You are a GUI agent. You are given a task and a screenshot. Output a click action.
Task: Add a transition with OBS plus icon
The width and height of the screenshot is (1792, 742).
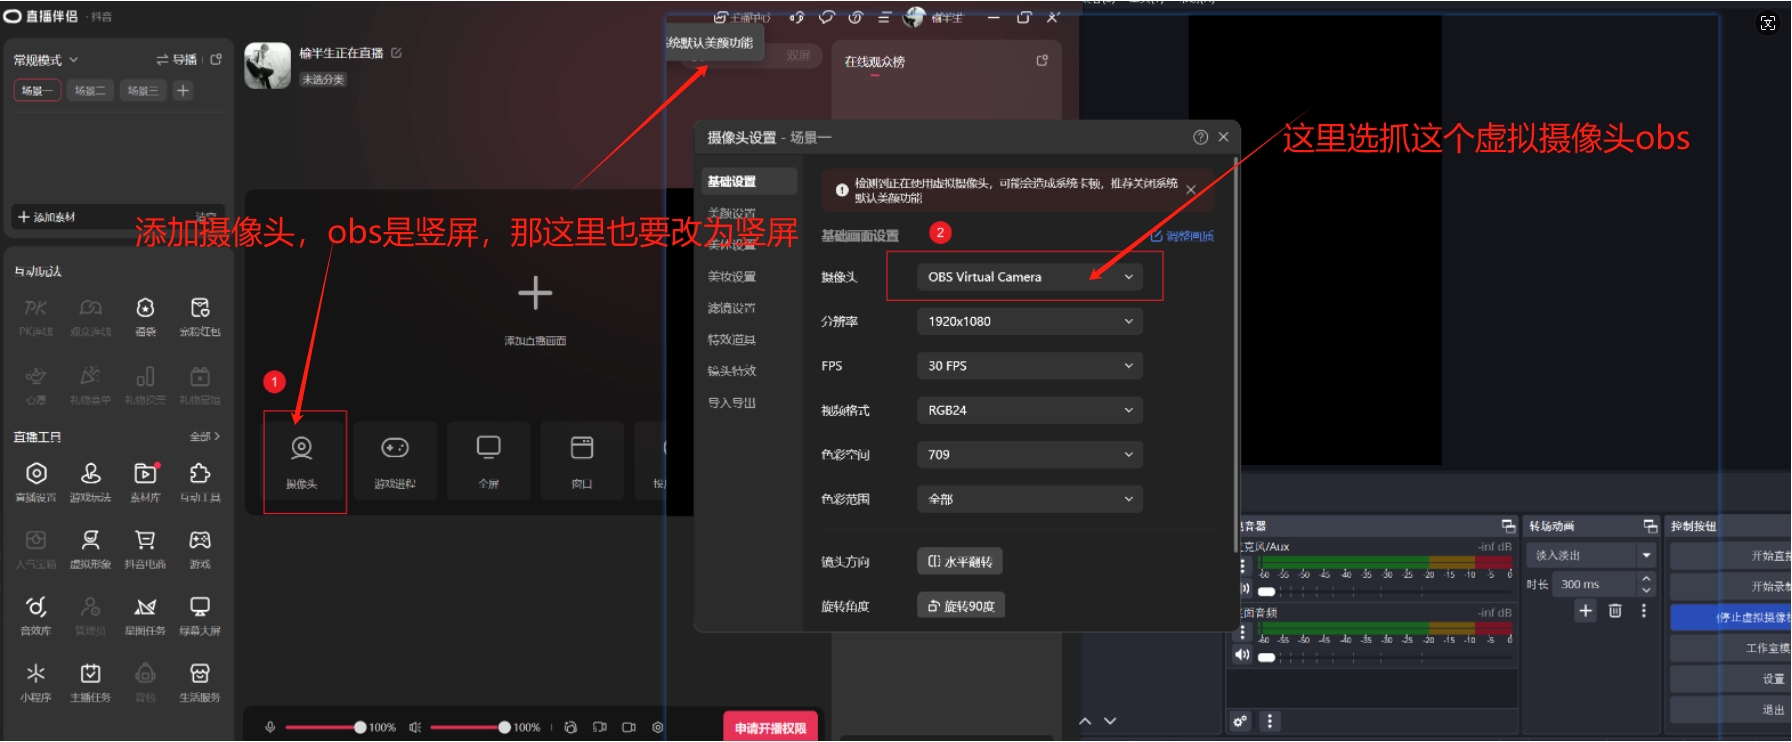(1585, 610)
